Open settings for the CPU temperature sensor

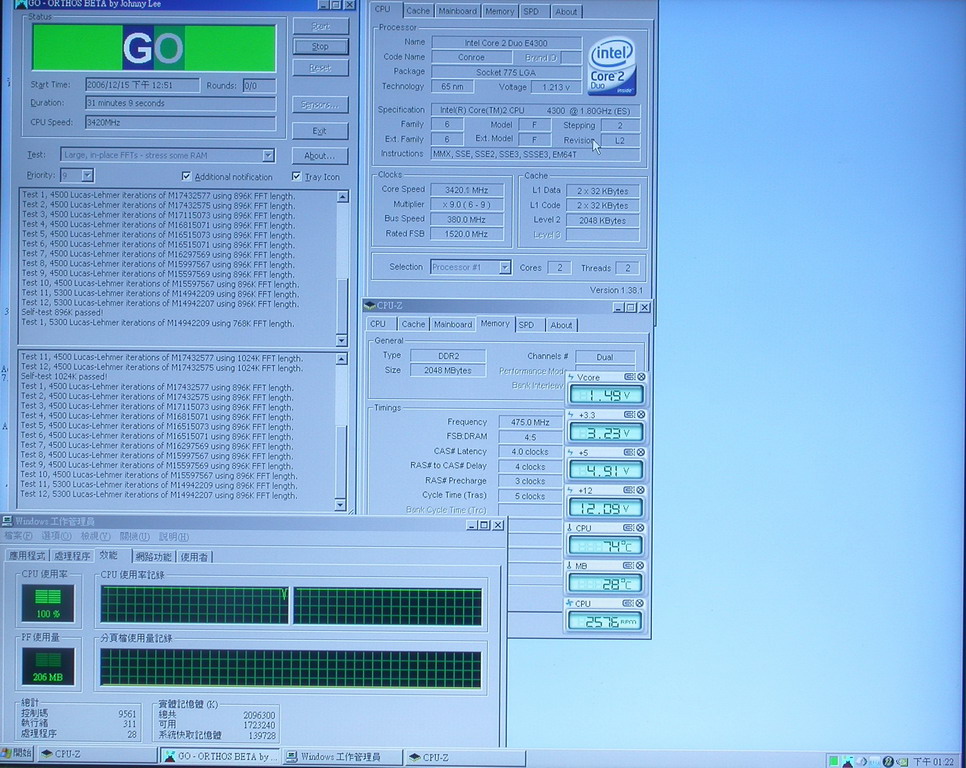[x=630, y=528]
